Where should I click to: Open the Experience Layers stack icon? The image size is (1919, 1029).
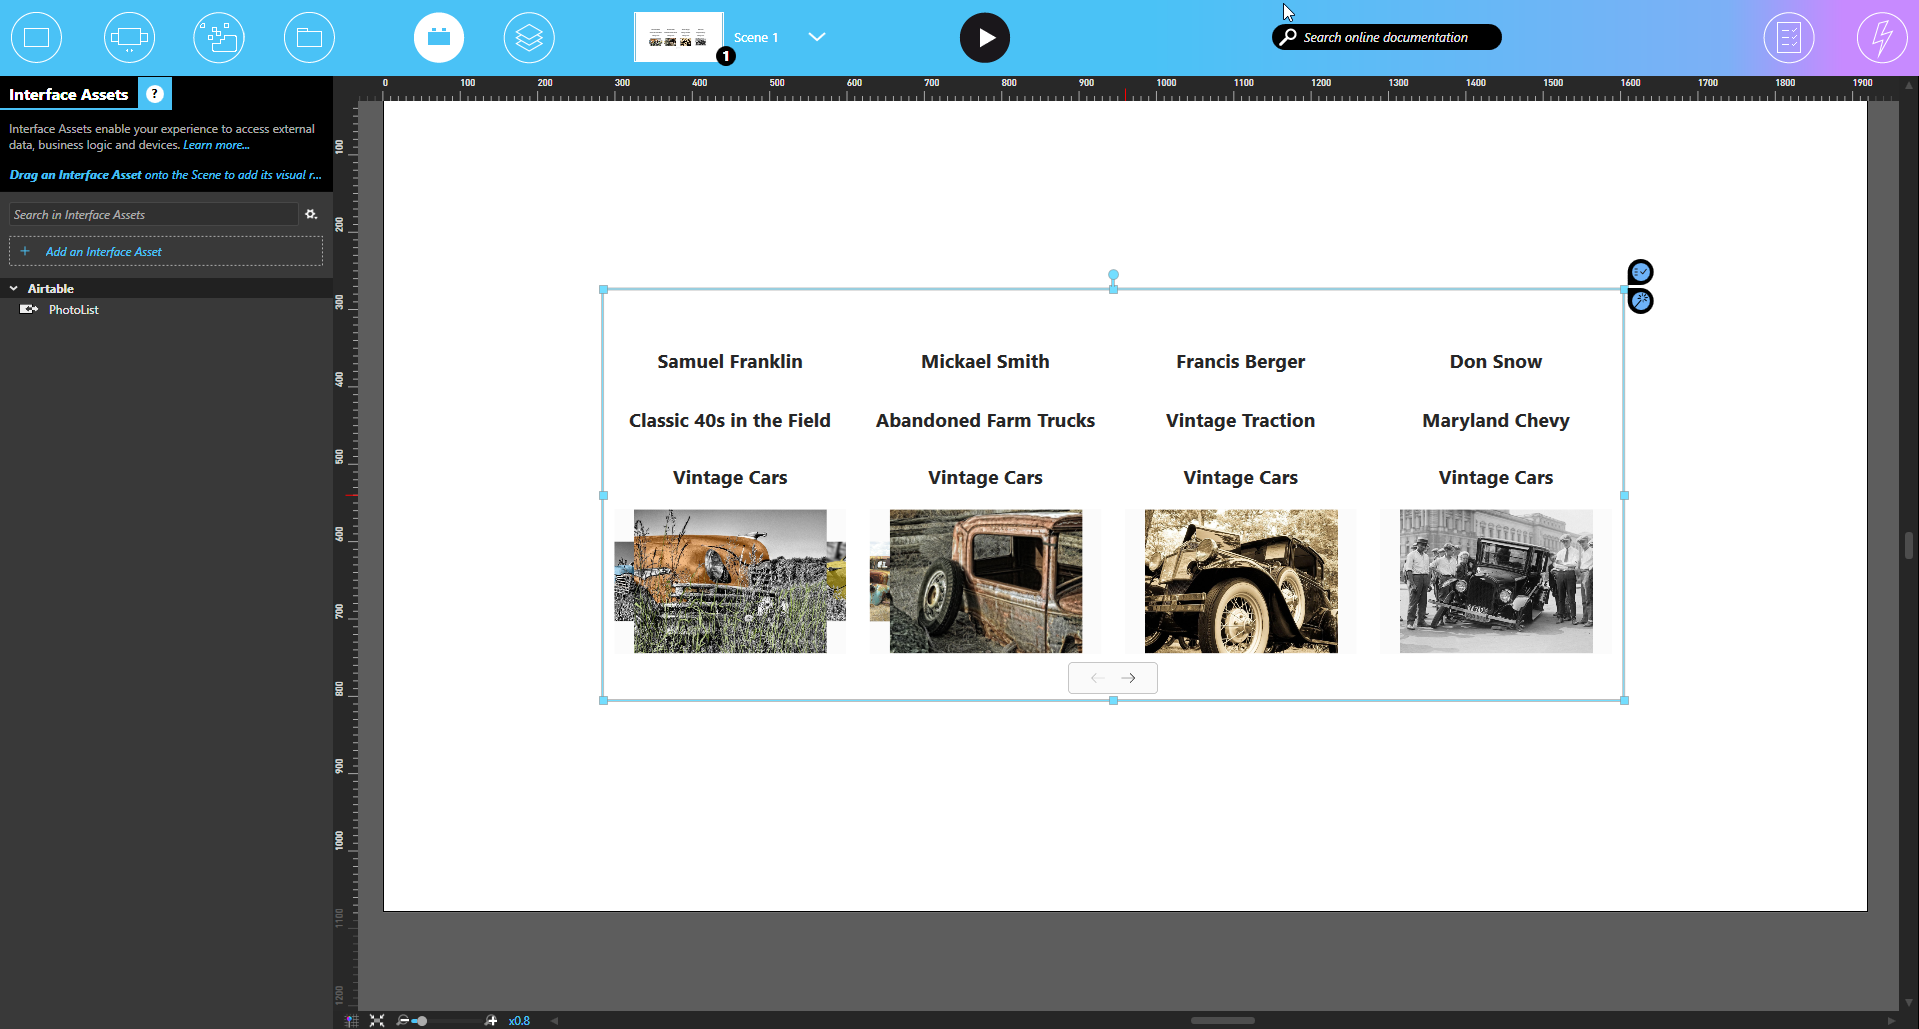(x=529, y=38)
